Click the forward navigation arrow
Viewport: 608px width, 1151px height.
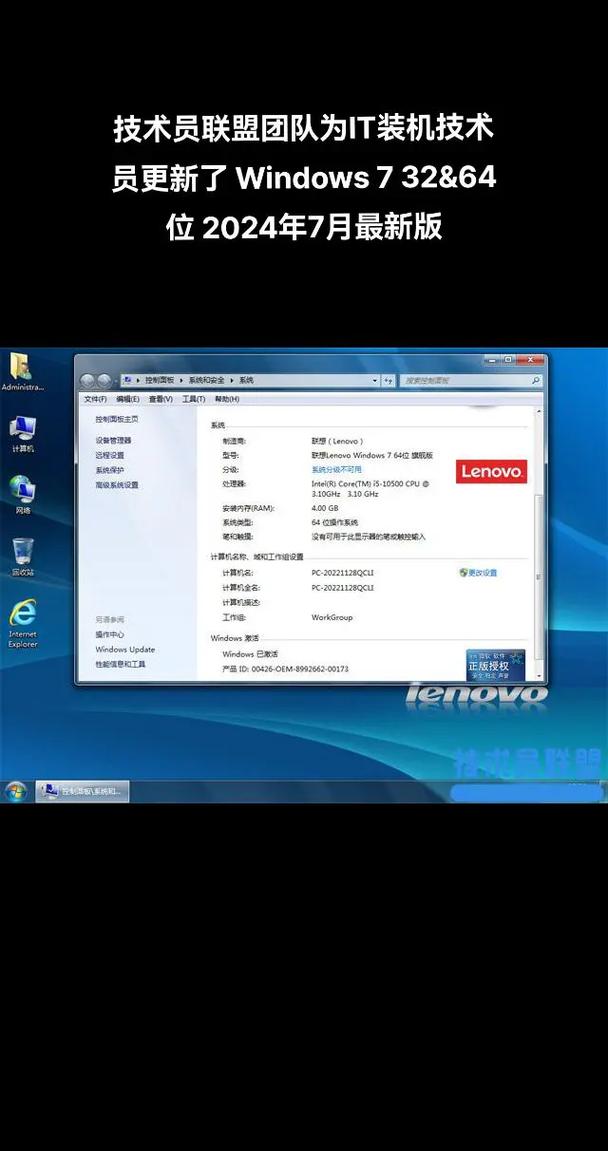(x=104, y=381)
